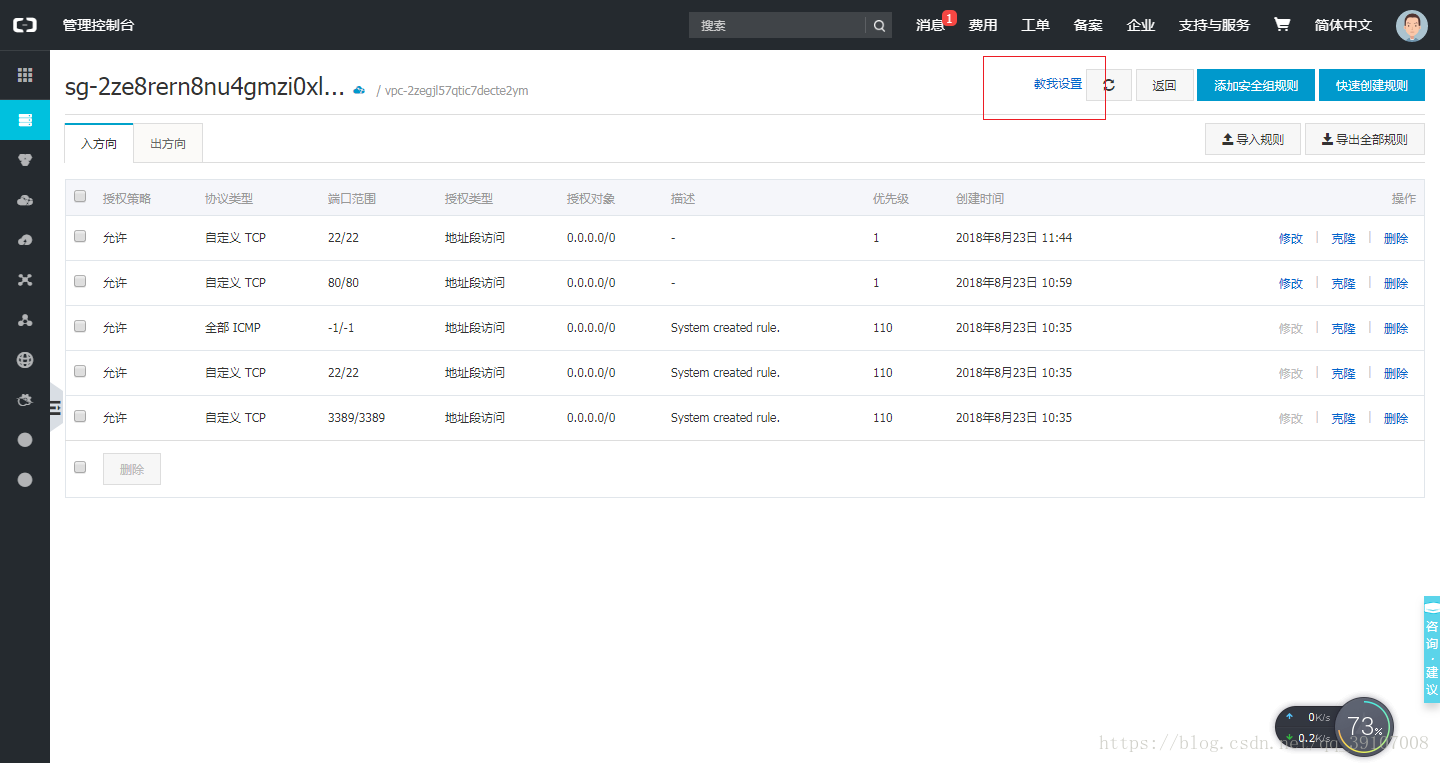Click 克隆 for the ICMP rule
1440x763 pixels.
pos(1343,329)
